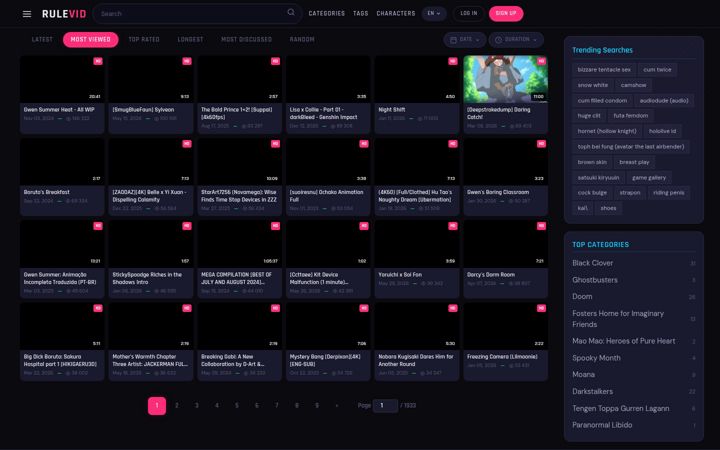Screen dimensions: 720x450
Task: Click the Sign Up button
Action: click(x=506, y=13)
